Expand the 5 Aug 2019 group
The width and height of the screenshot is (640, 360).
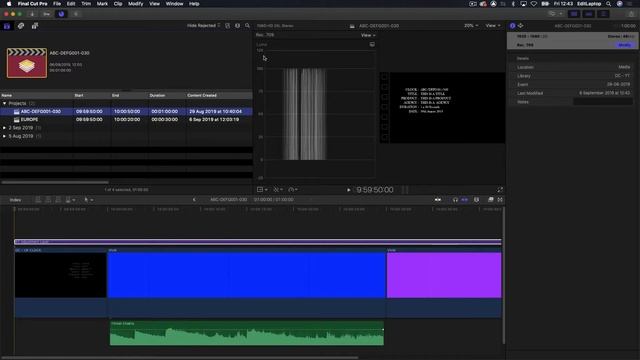pyautogui.click(x=4, y=136)
